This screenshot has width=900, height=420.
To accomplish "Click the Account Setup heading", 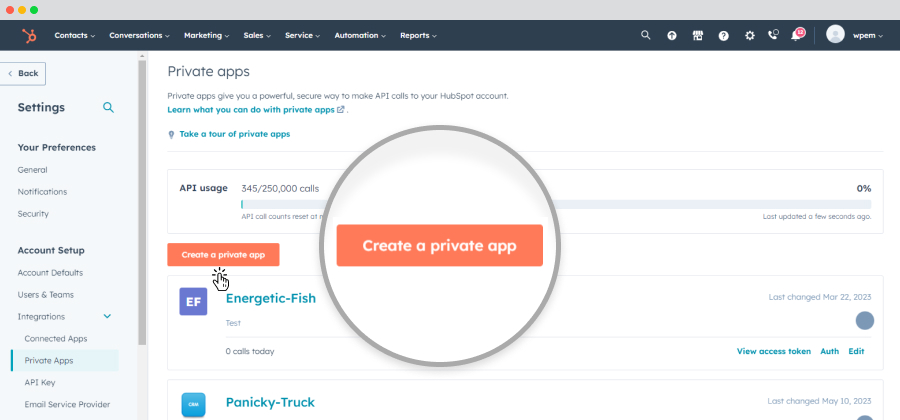I will (51, 250).
